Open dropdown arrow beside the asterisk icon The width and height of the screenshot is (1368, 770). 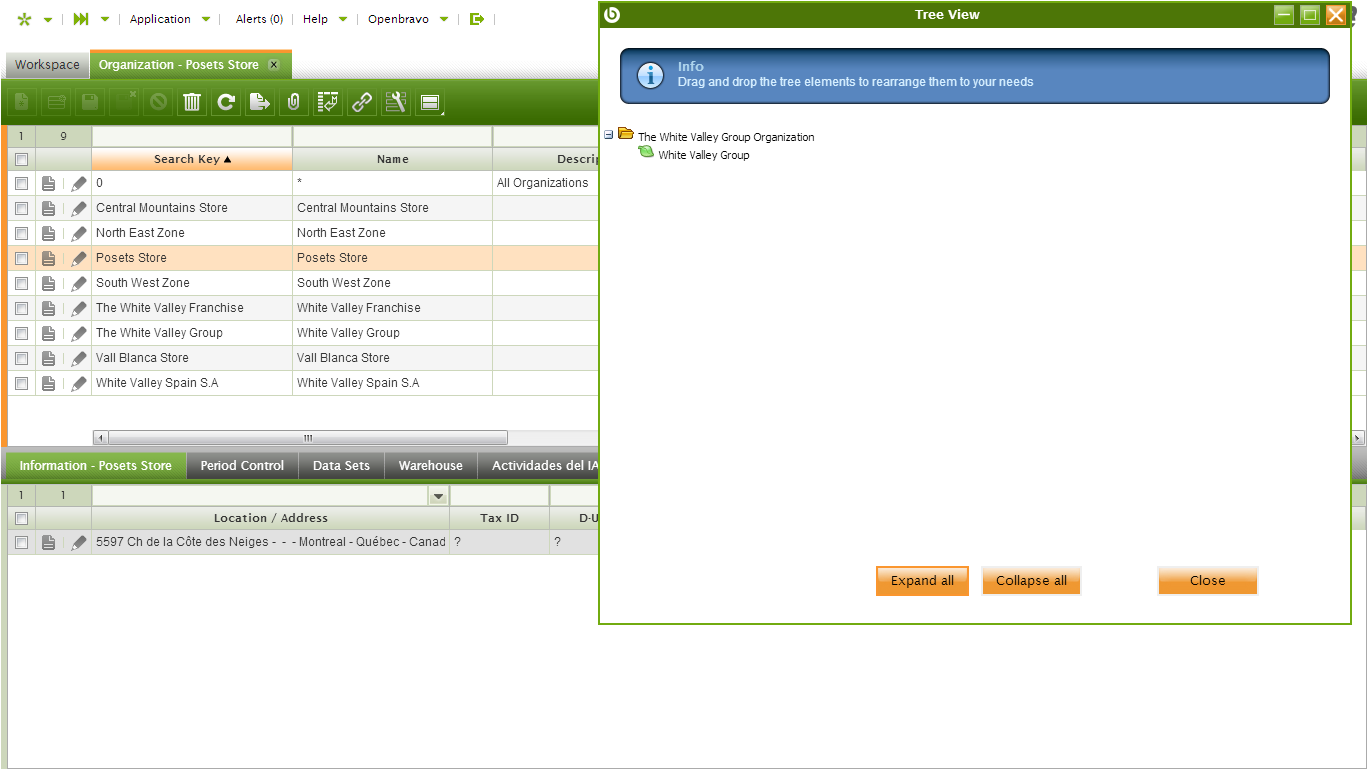(47, 19)
